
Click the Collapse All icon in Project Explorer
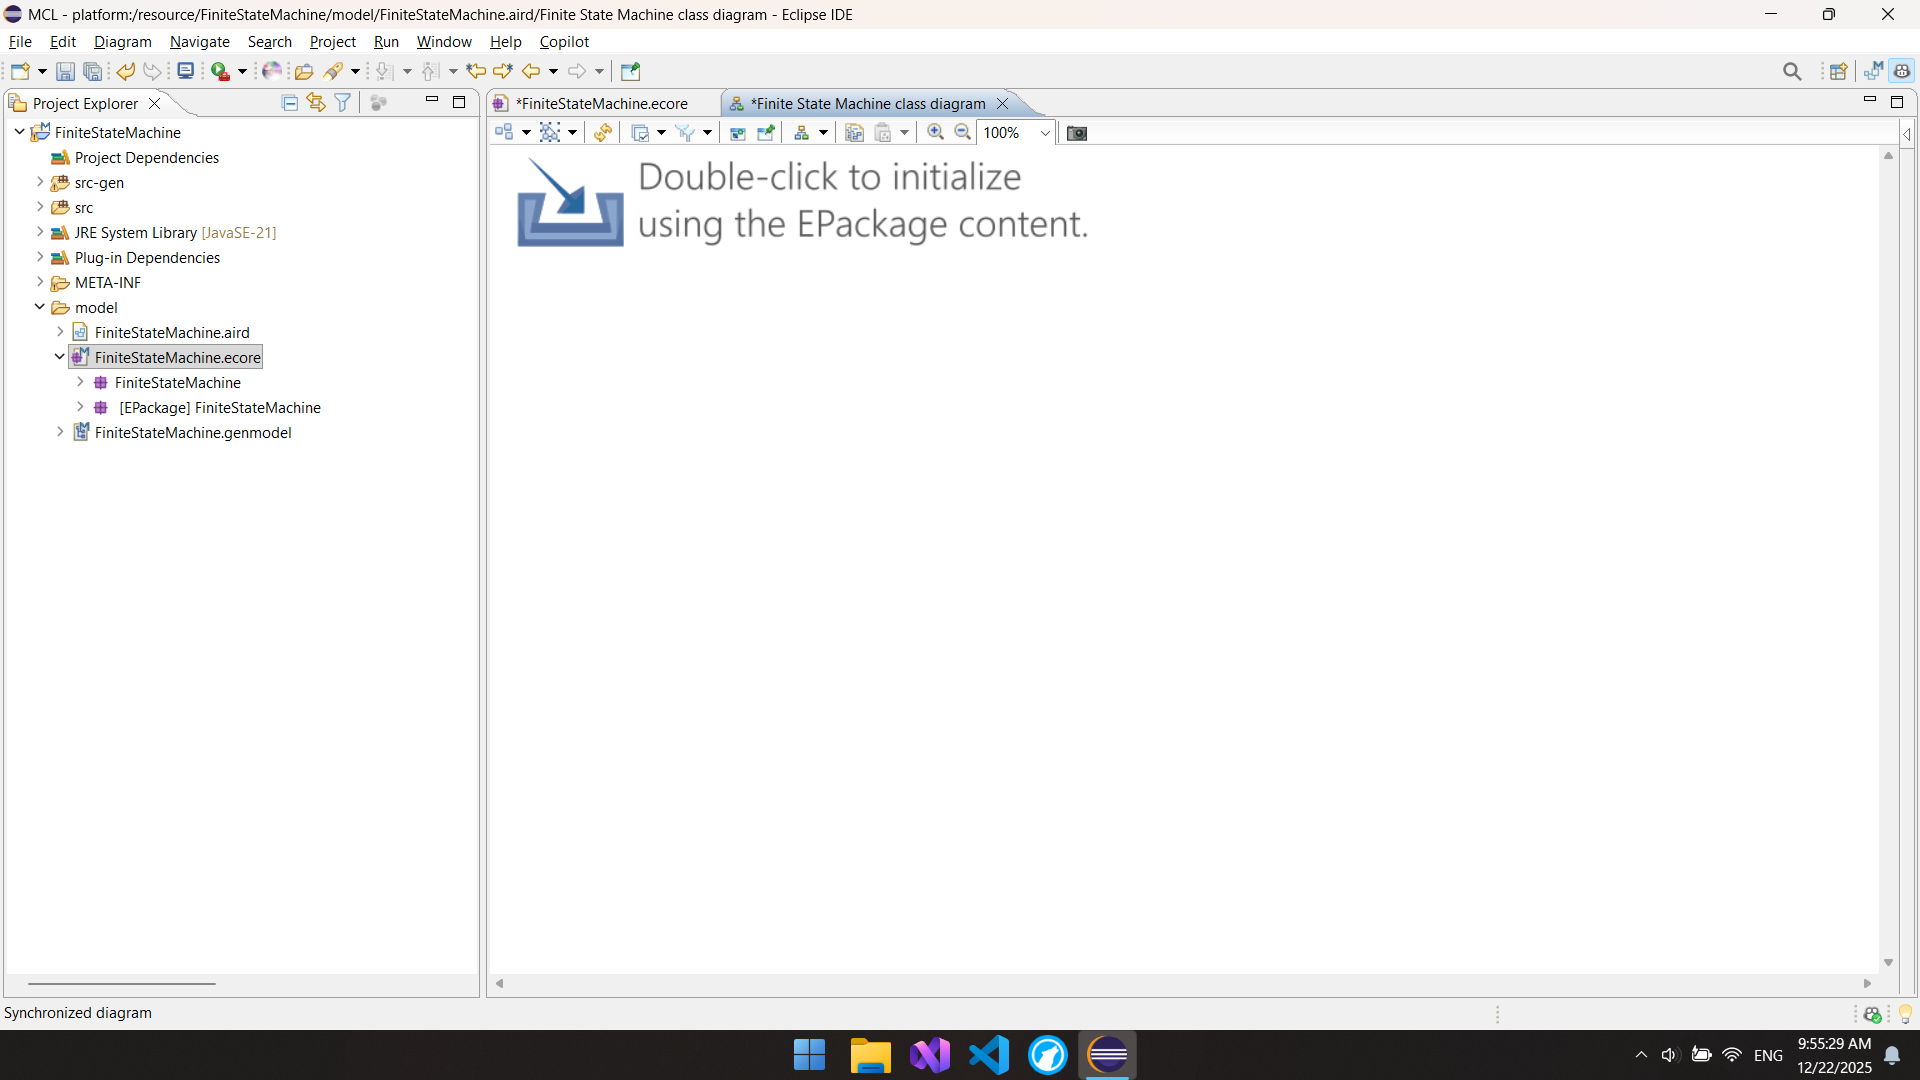[x=290, y=103]
